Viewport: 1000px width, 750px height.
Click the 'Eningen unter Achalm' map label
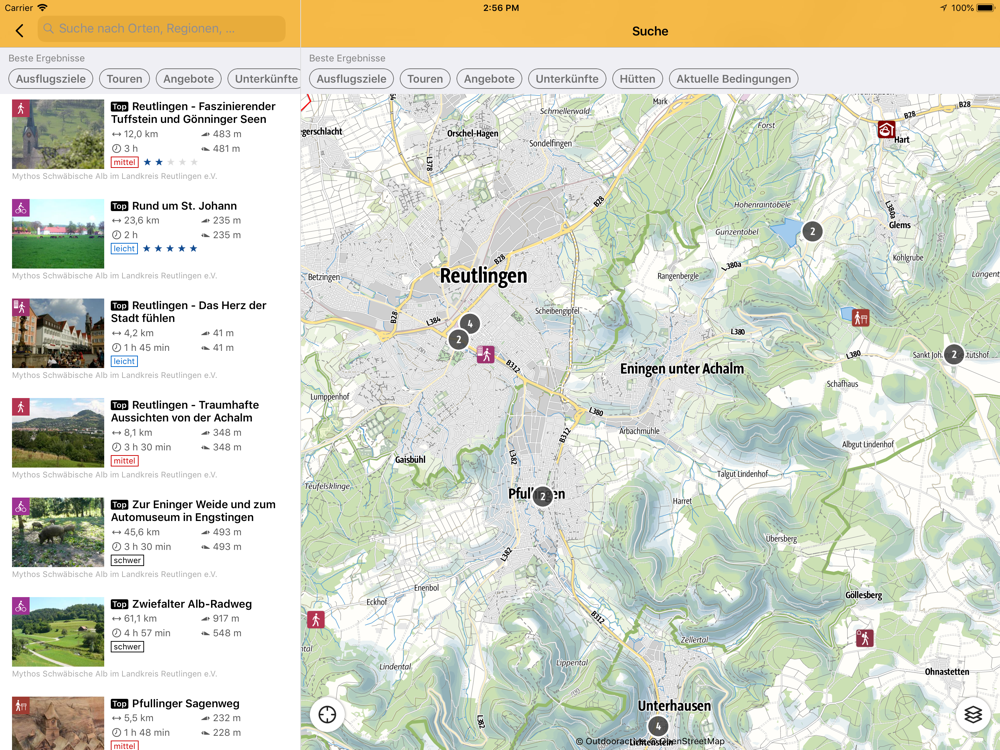point(682,369)
